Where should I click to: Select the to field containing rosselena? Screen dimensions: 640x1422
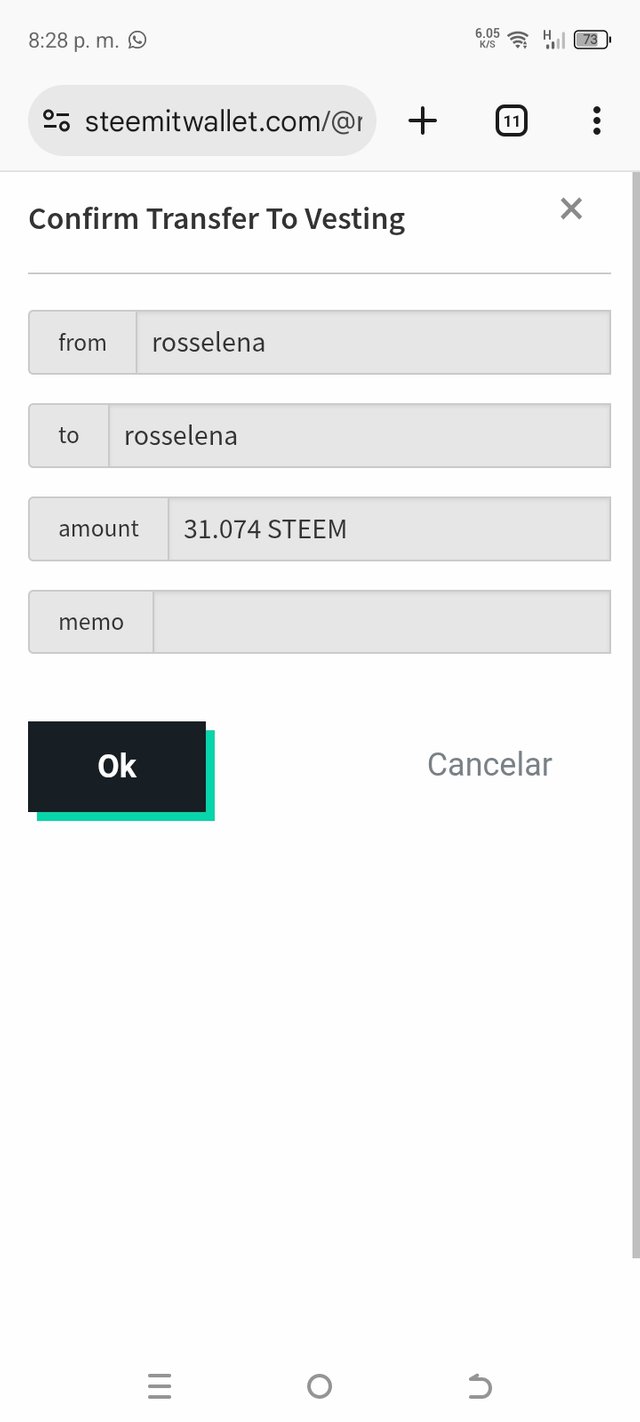[359, 435]
